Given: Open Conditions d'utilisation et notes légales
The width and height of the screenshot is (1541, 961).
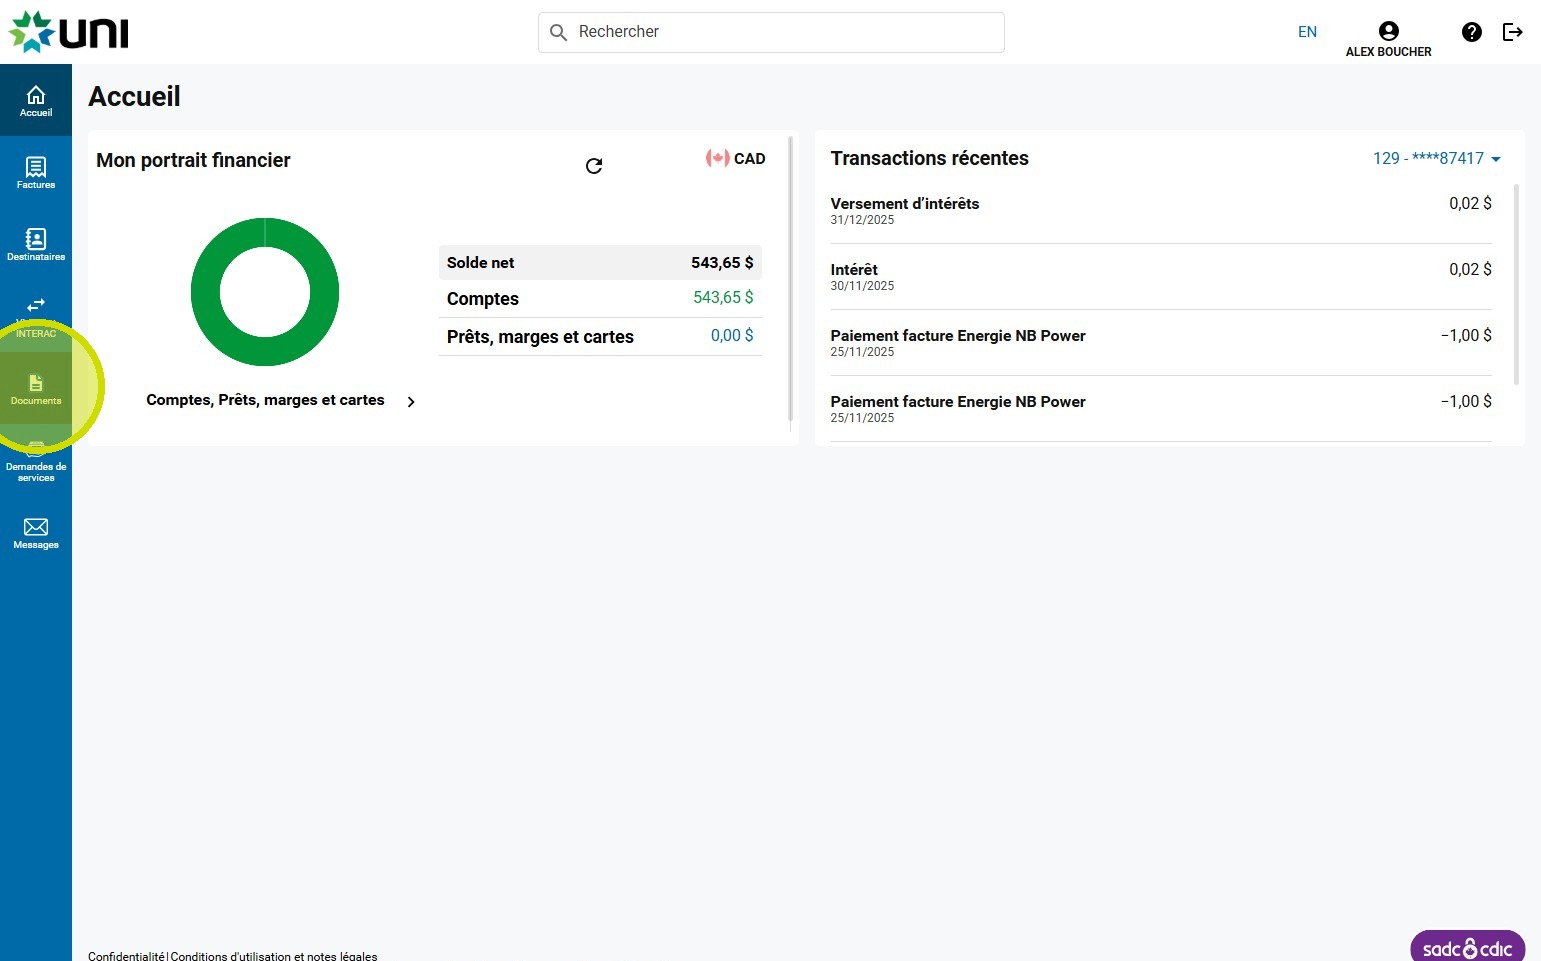Looking at the screenshot, I should 274,956.
